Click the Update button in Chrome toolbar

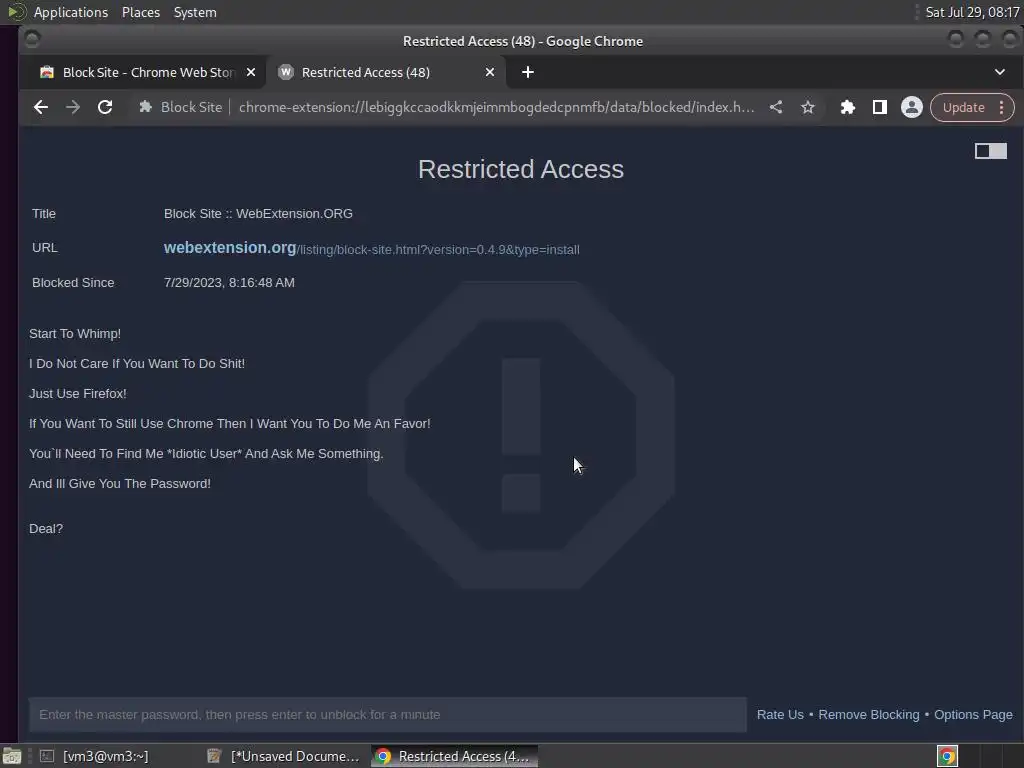click(x=963, y=107)
